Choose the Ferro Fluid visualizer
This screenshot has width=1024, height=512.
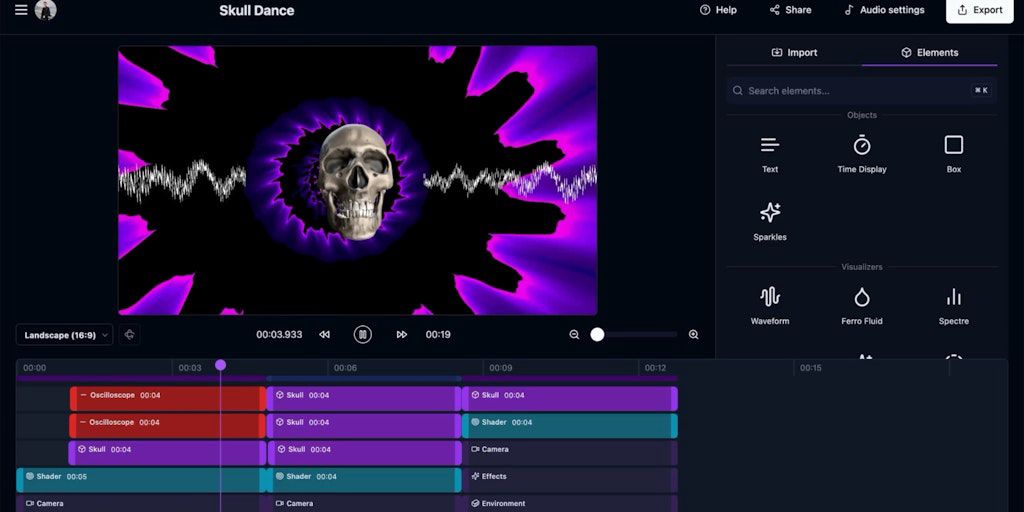tap(861, 305)
